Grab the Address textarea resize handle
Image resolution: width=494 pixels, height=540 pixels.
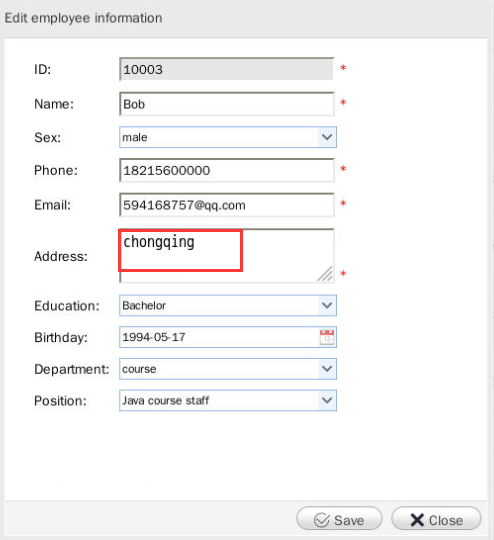(x=325, y=274)
